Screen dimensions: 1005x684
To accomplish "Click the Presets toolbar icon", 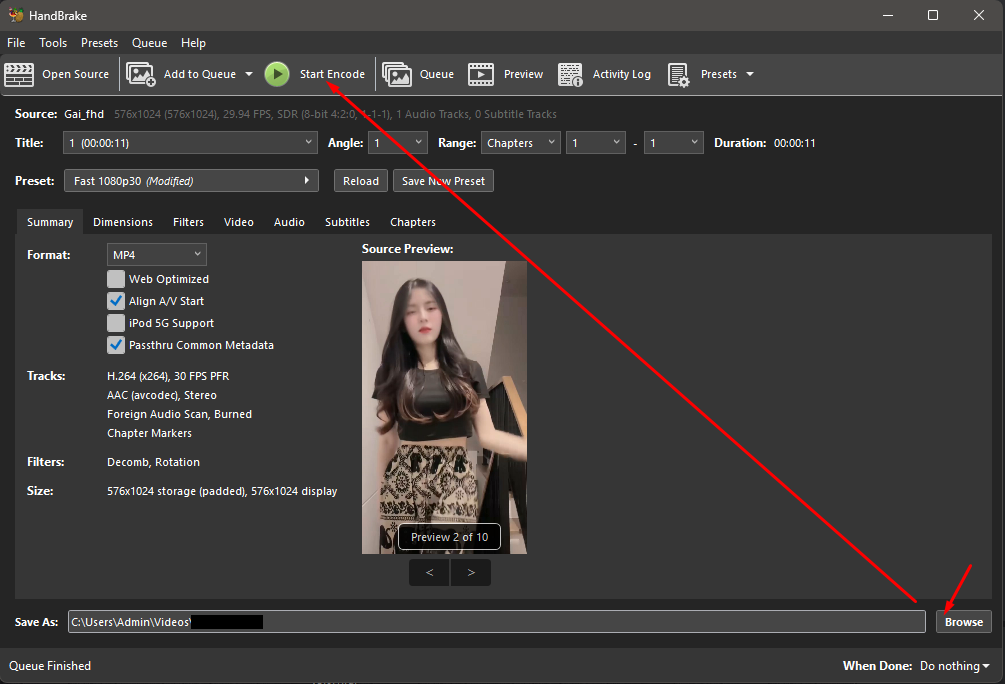I will click(679, 74).
